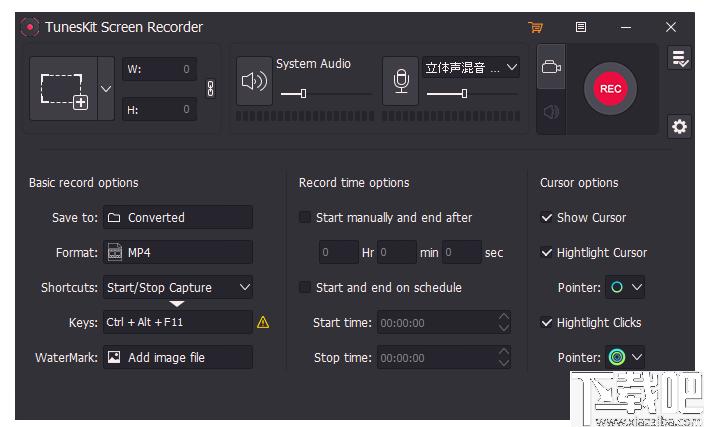Toggle the Hightlight Cursor checkbox
The height and width of the screenshot is (427, 706).
click(x=546, y=252)
